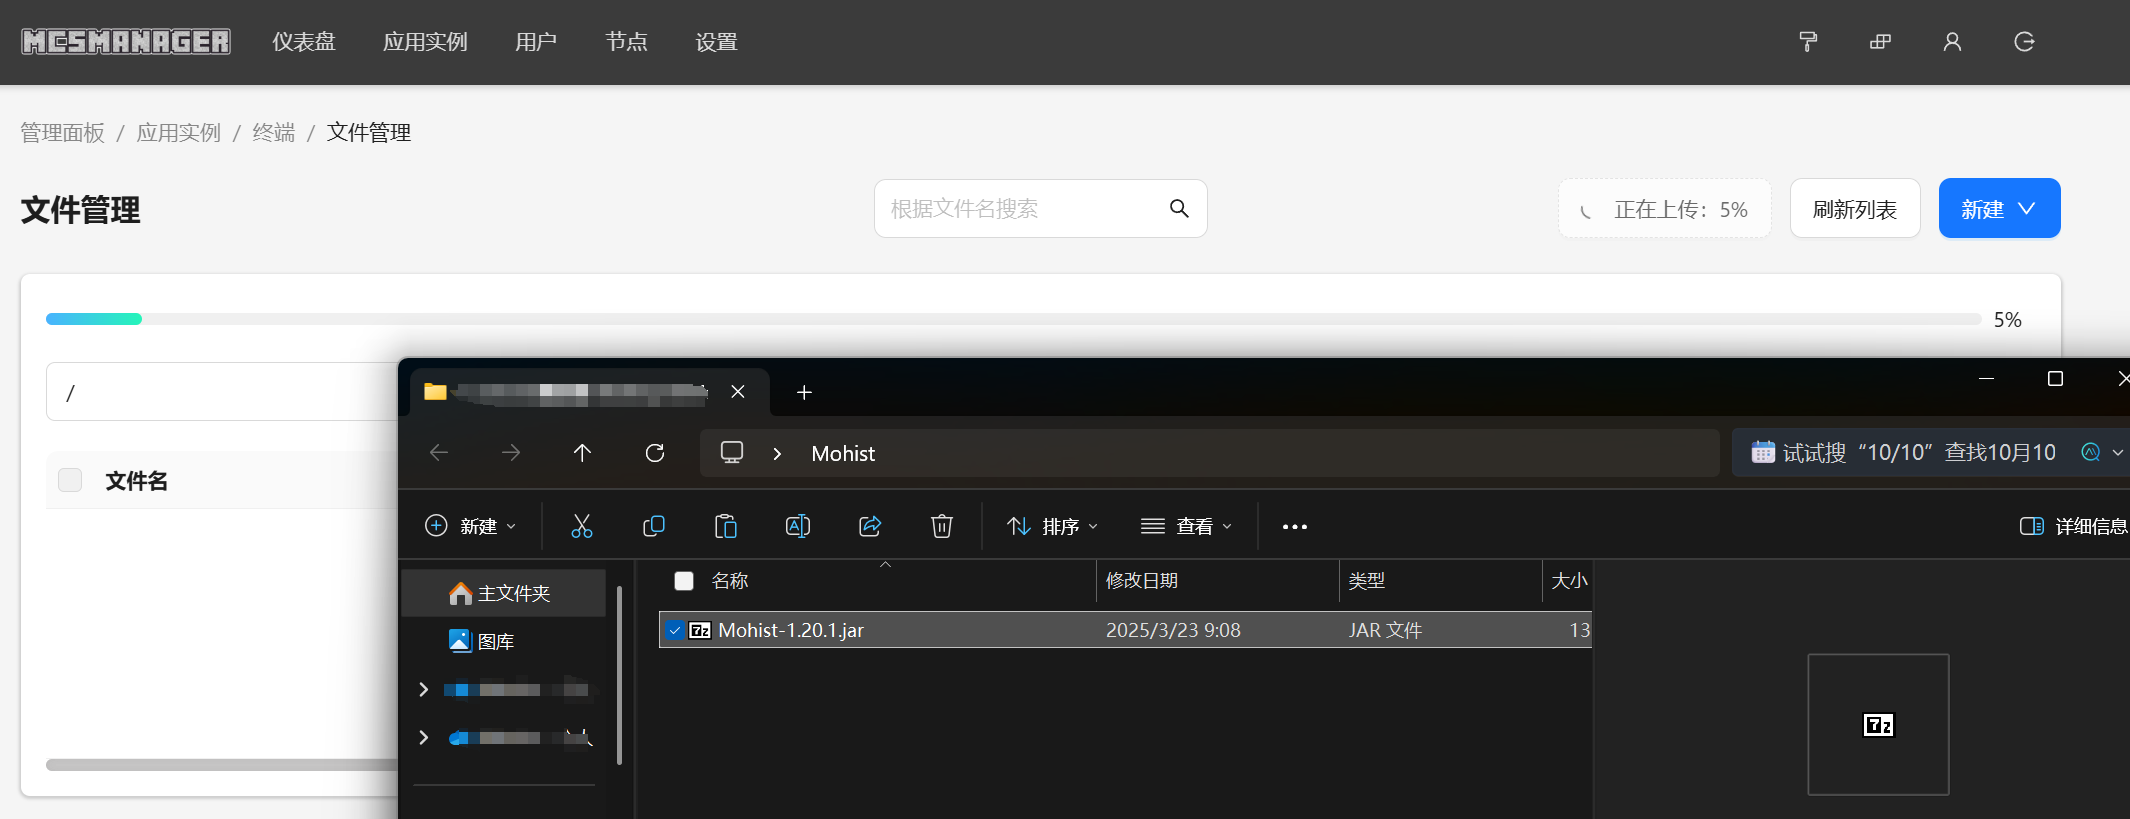This screenshot has height=819, width=2130.
Task: Toggle the select-all checkbox beside 名称
Action: tap(684, 581)
